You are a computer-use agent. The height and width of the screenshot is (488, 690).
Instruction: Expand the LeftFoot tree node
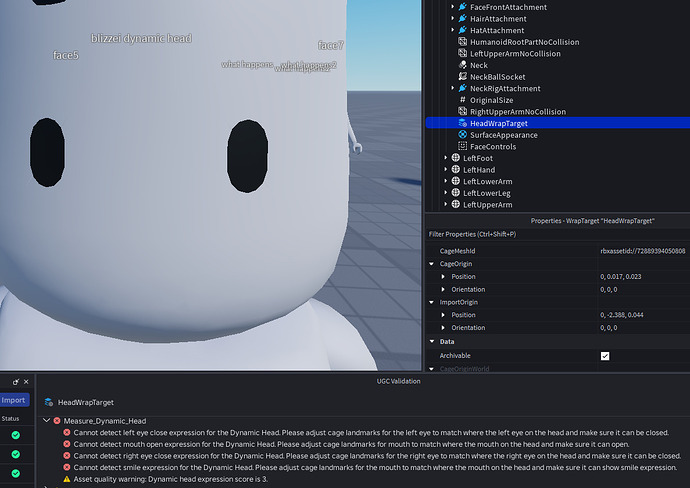[x=445, y=158]
